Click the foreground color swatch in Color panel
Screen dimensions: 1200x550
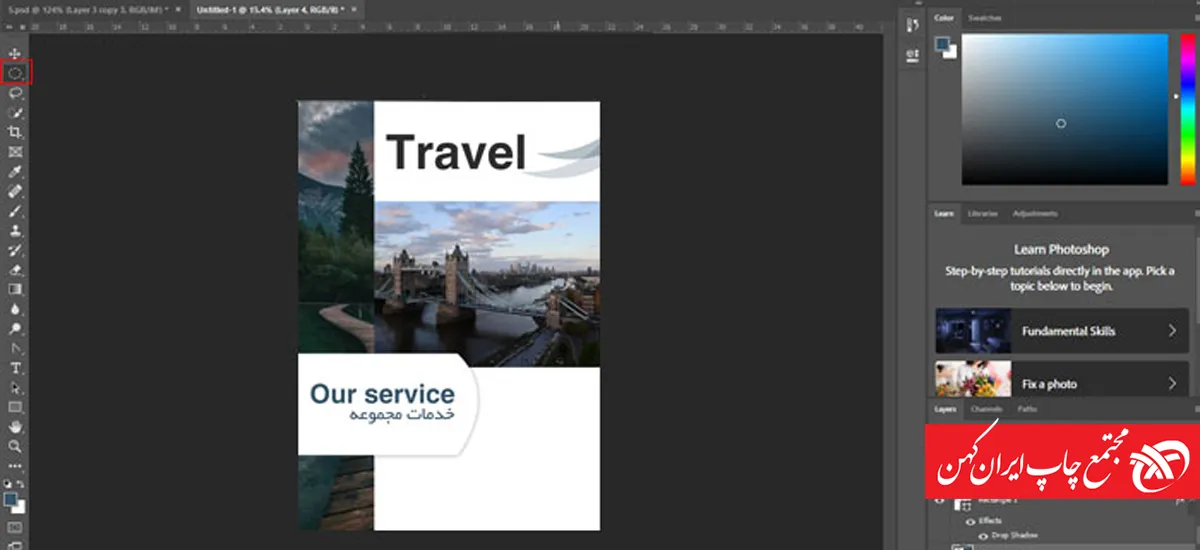pyautogui.click(x=943, y=44)
